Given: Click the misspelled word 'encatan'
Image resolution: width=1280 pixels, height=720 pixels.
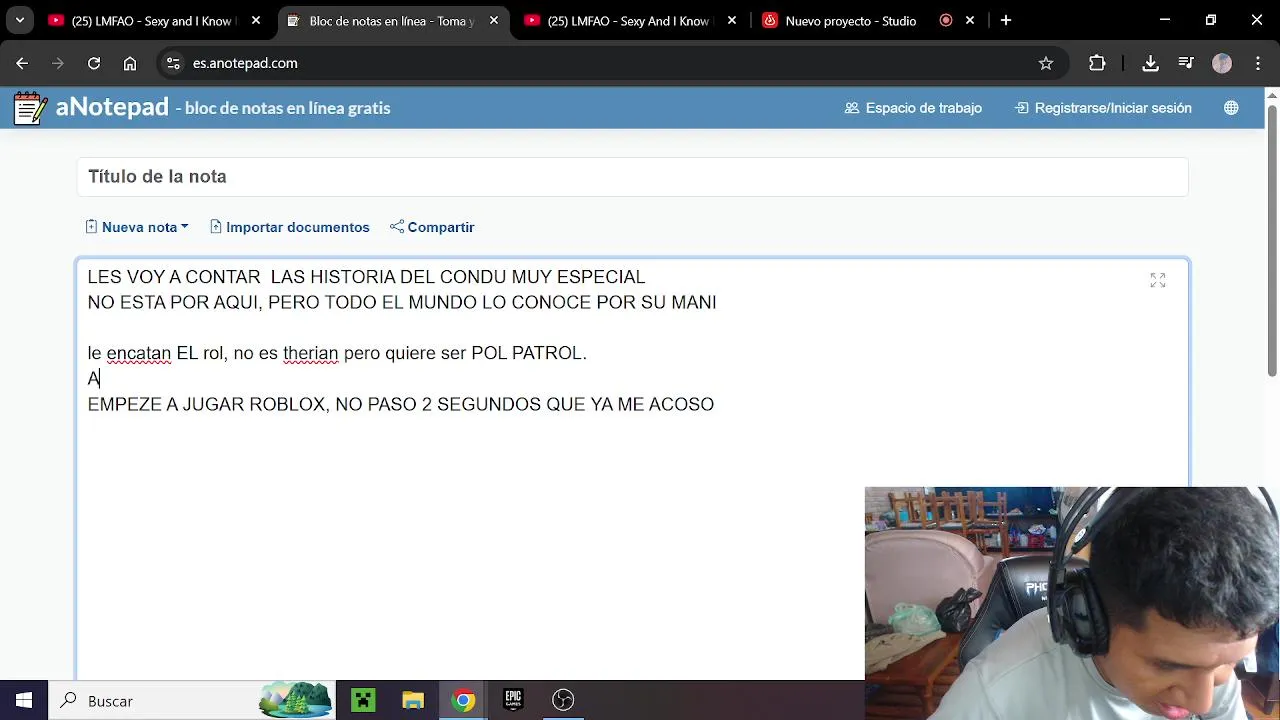Looking at the screenshot, I should pyautogui.click(x=138, y=353).
